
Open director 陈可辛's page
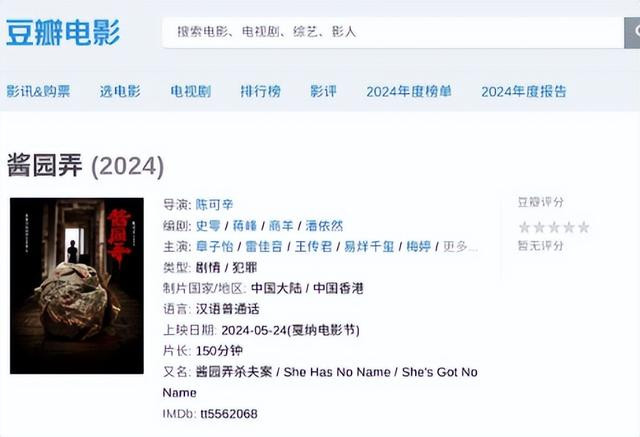click(x=214, y=204)
